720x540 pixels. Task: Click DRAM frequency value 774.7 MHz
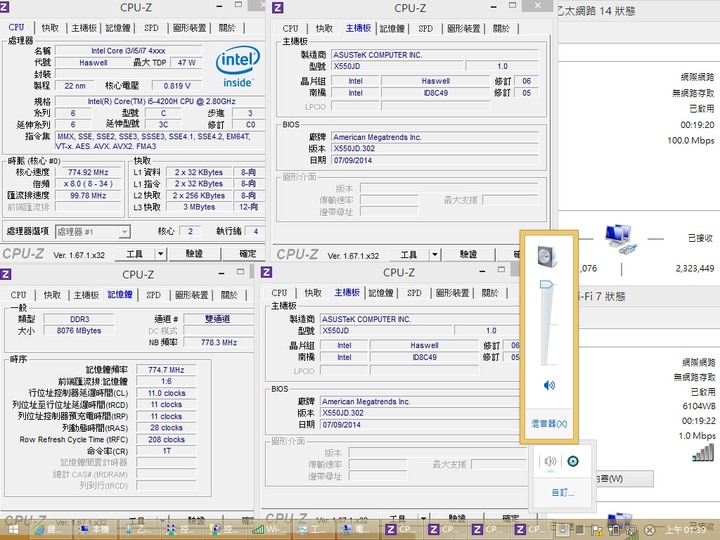coord(166,370)
